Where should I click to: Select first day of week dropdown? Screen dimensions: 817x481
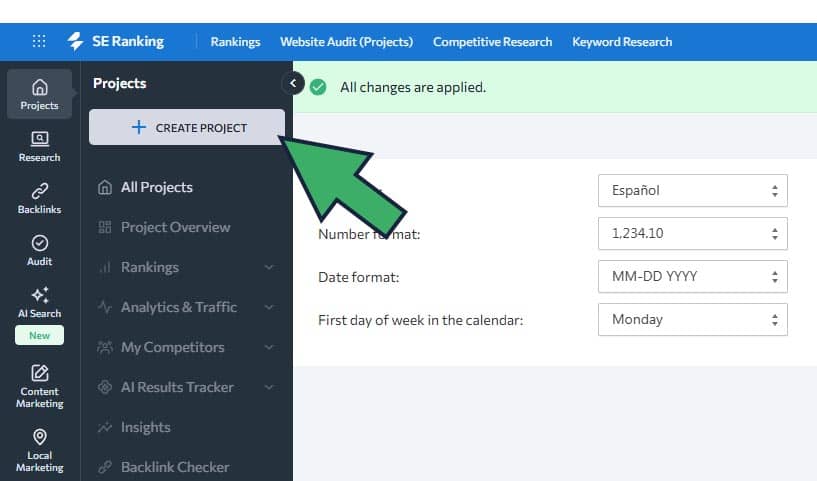tap(692, 320)
